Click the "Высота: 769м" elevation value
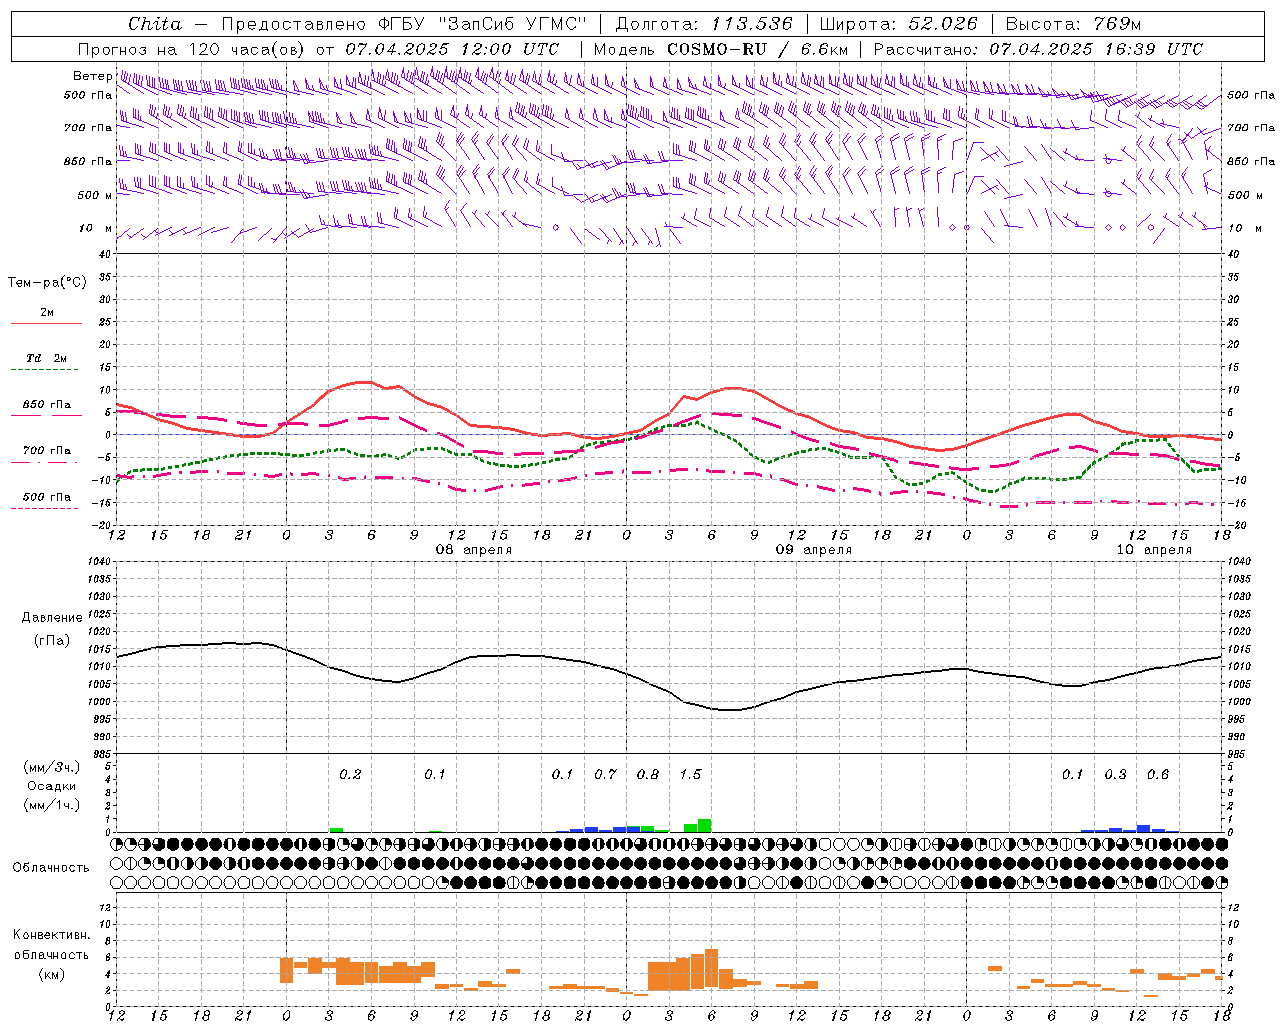Viewport: 1280px width, 1024px height. pyautogui.click(x=1073, y=24)
